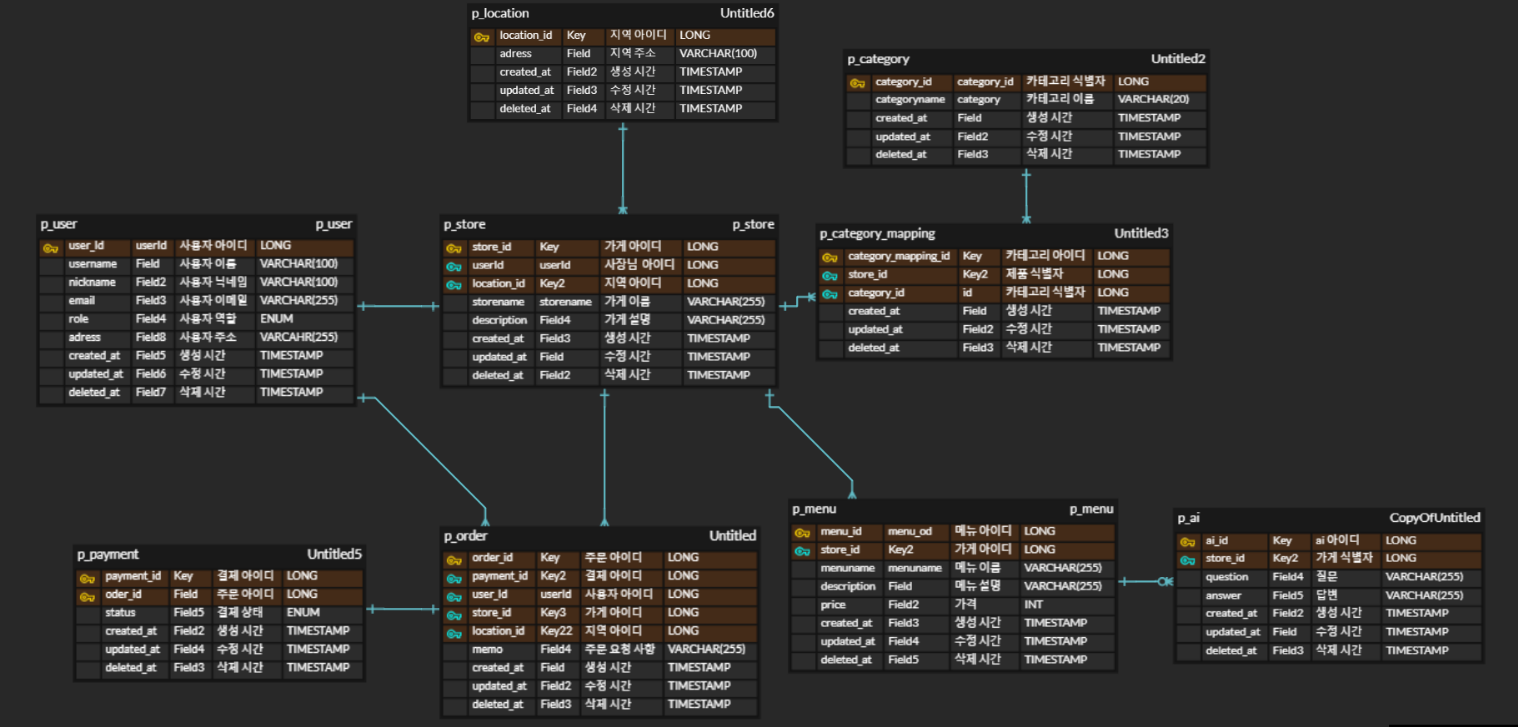Click the deleted_at field in p_order
1518x727 pixels.
pyautogui.click(x=497, y=705)
